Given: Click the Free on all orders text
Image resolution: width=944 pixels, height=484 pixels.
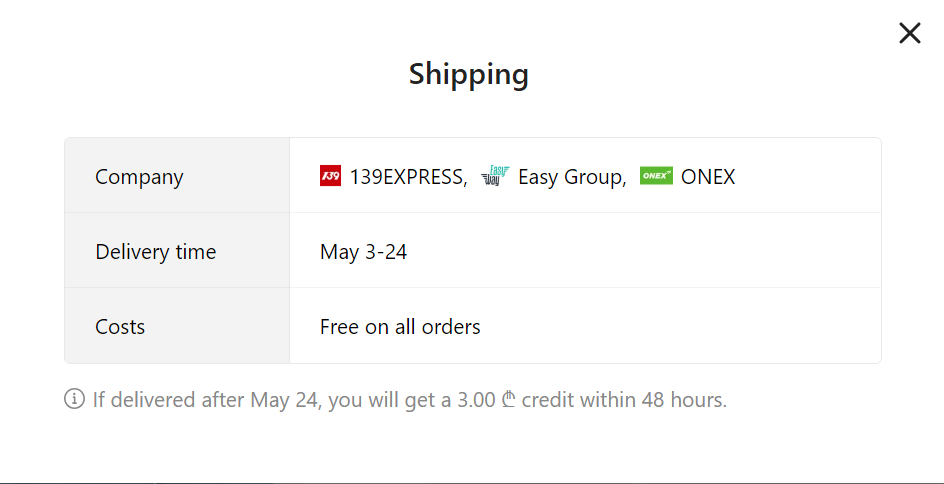Looking at the screenshot, I should tap(400, 327).
